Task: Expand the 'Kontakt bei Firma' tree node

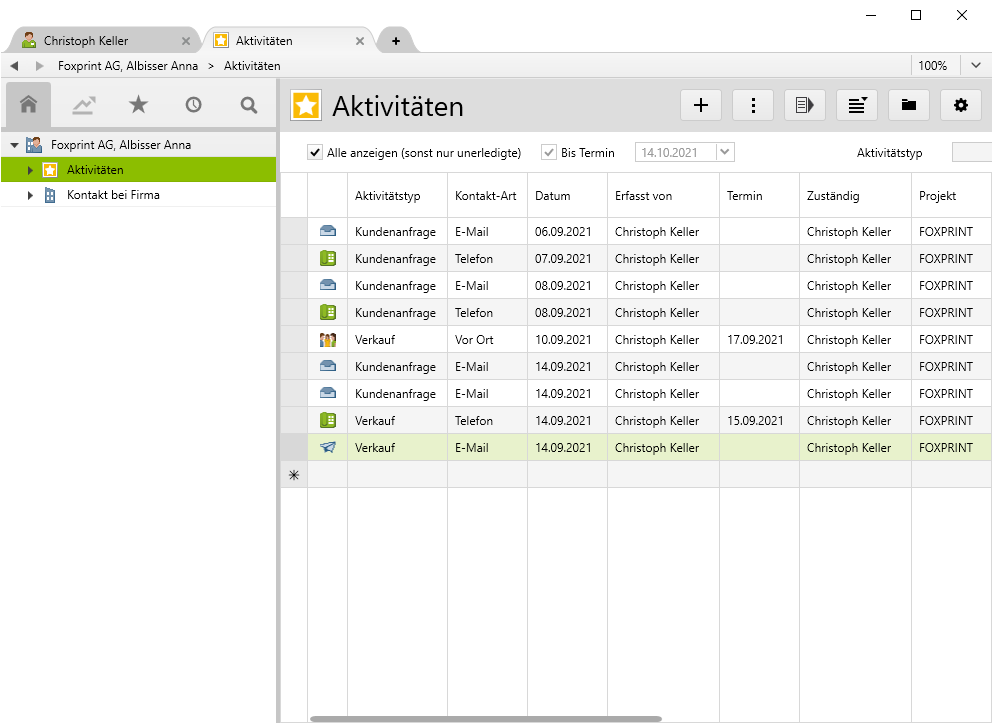Action: pyautogui.click(x=31, y=195)
